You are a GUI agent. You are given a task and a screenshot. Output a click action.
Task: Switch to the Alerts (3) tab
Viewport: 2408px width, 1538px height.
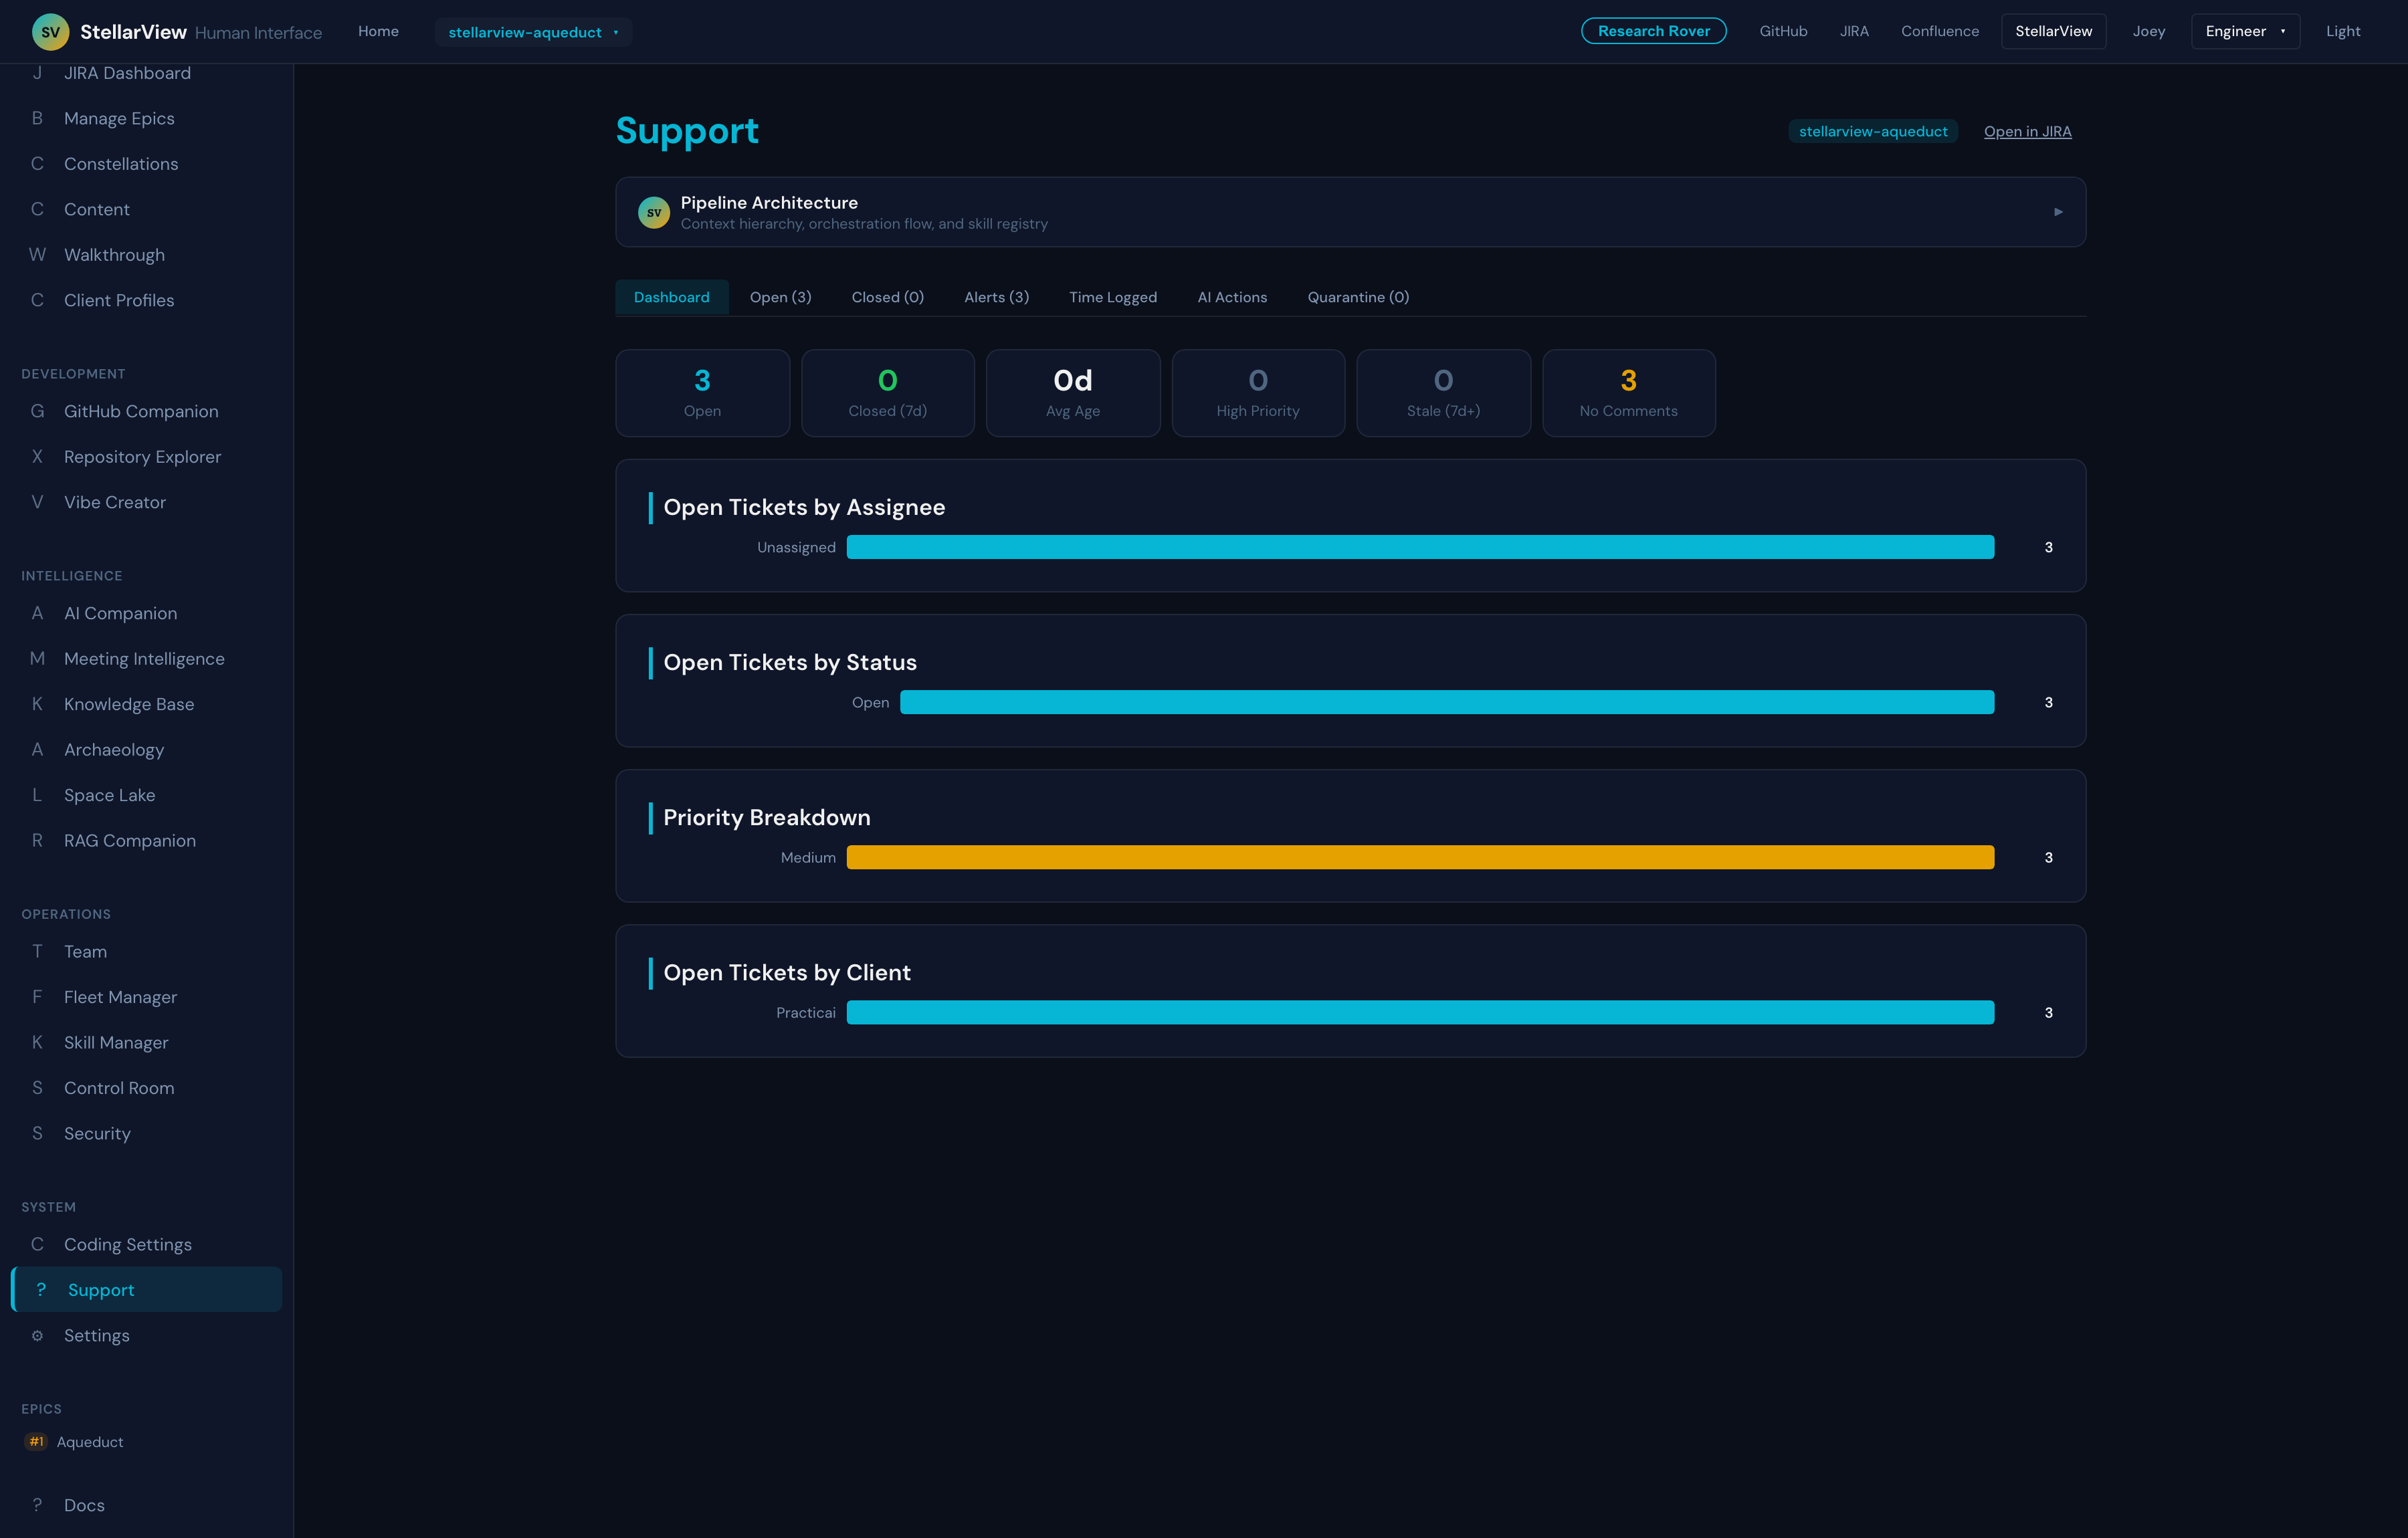tap(996, 297)
